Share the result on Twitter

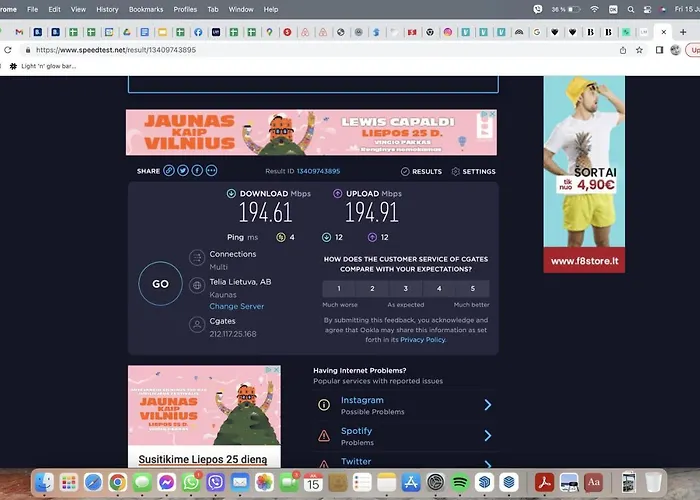point(183,171)
